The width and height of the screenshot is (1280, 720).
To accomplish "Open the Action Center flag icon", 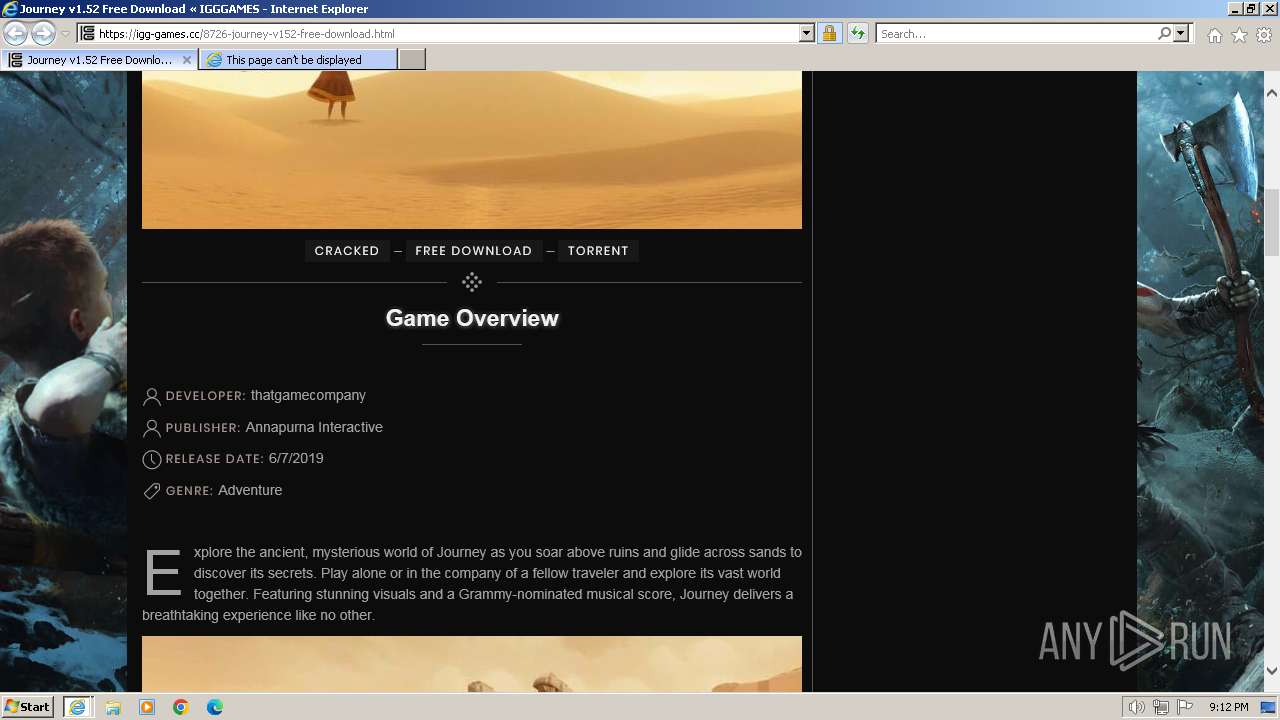I will click(x=1184, y=707).
